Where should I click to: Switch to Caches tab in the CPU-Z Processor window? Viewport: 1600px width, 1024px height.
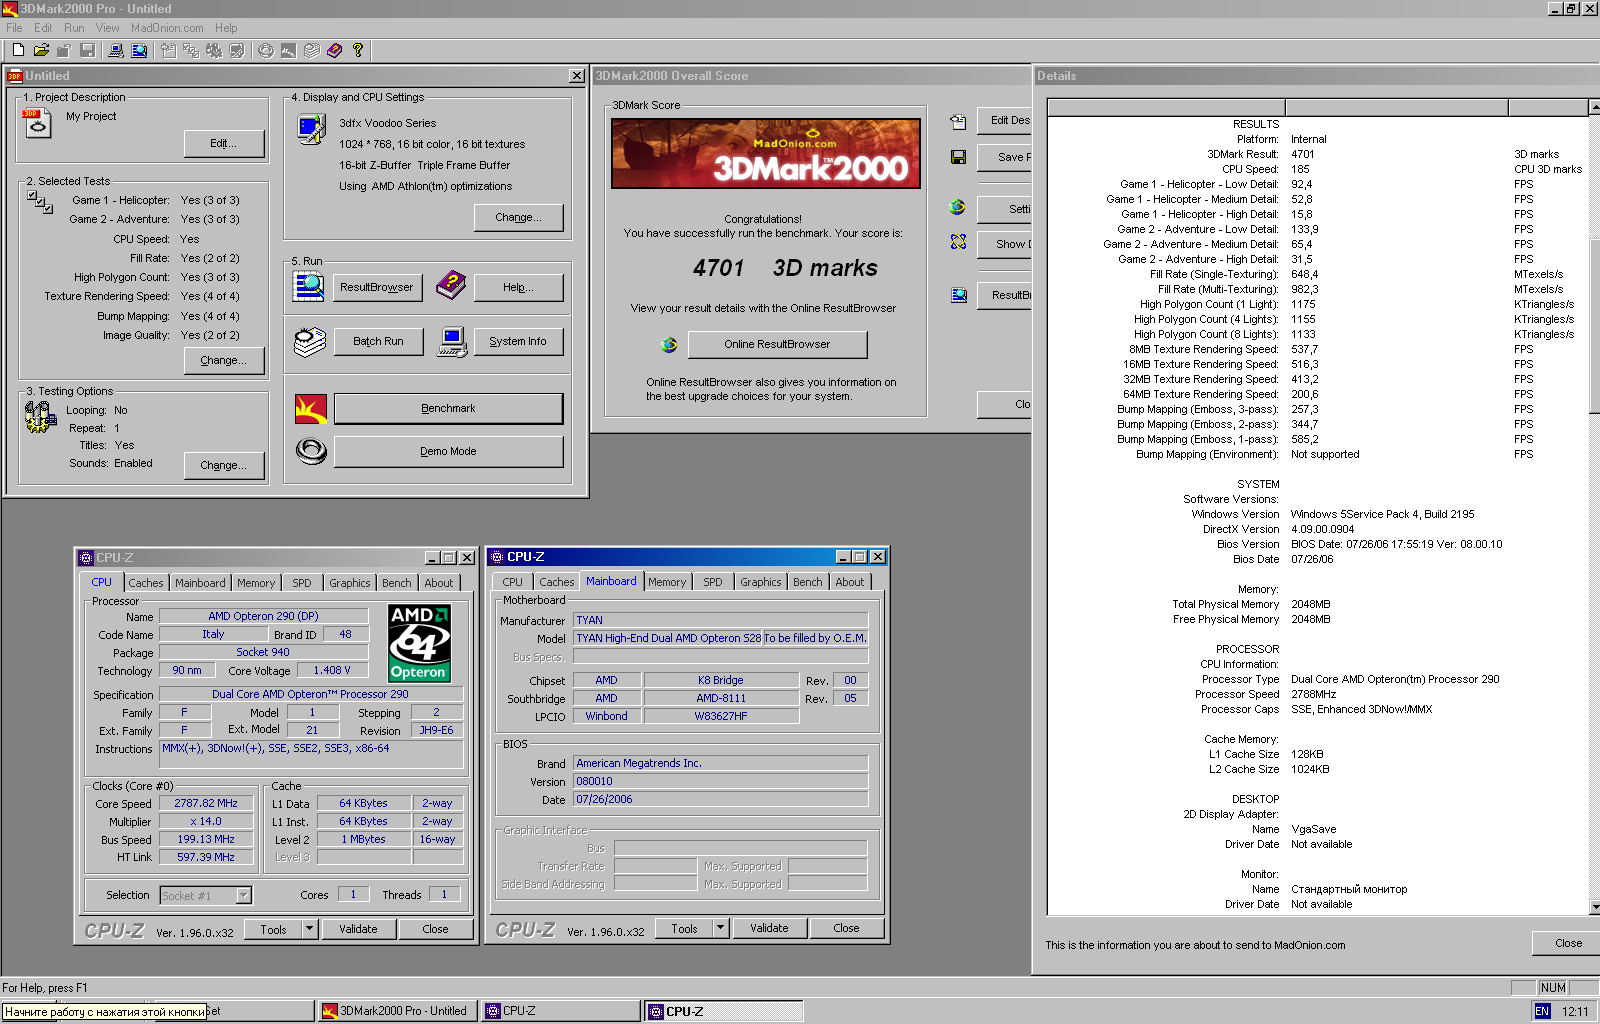point(146,583)
